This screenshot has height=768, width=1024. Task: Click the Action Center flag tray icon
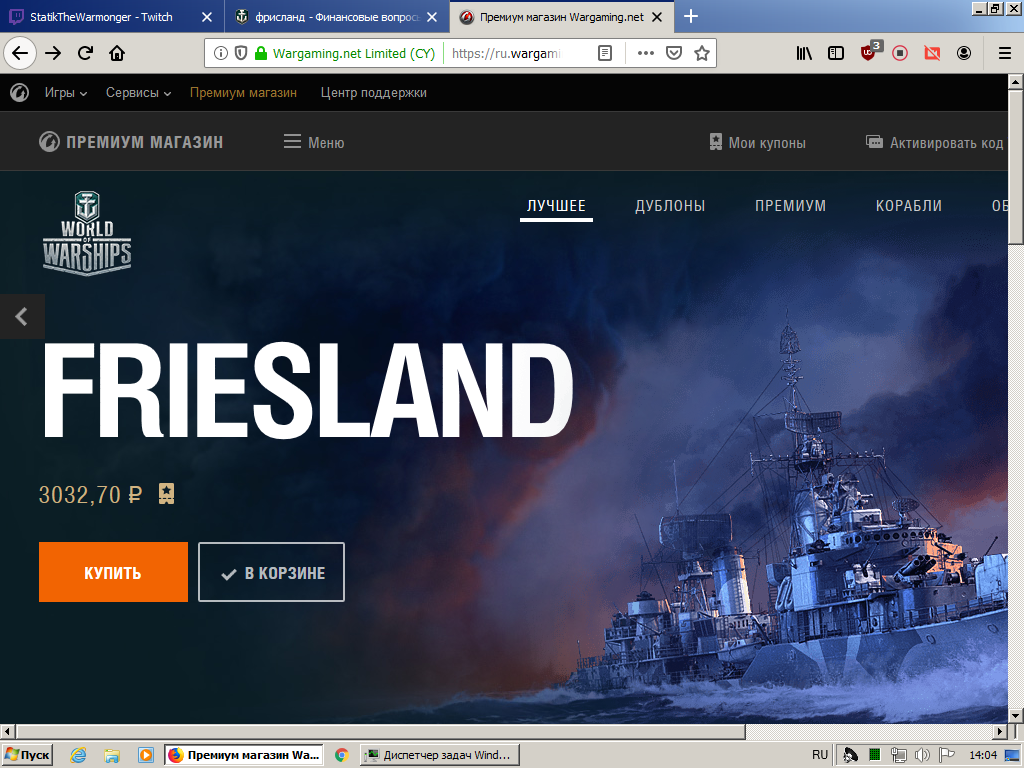(x=946, y=755)
